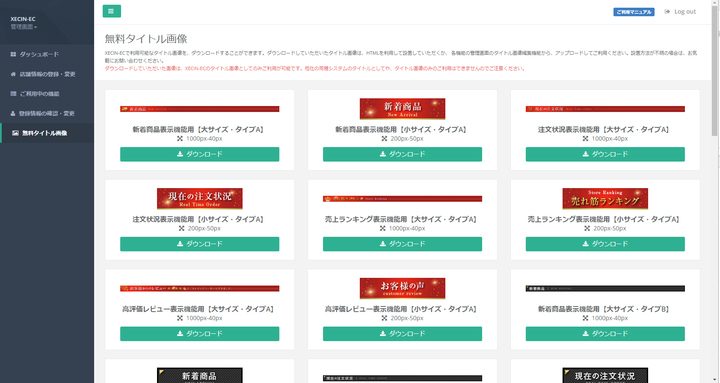The image size is (720, 383).
Task: Click the size icon under 注文状況 小サイズ・タイプA
Action: pos(181,228)
